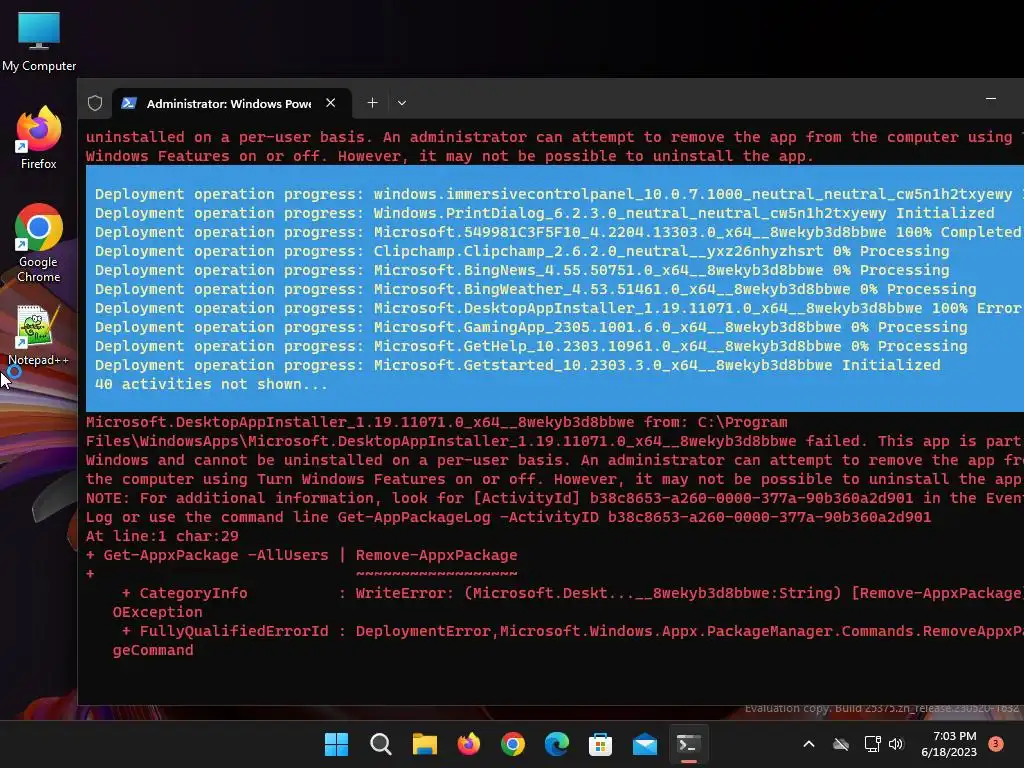Click the Microsoft.BingWeather progress line
The width and height of the screenshot is (1024, 768).
[536, 289]
